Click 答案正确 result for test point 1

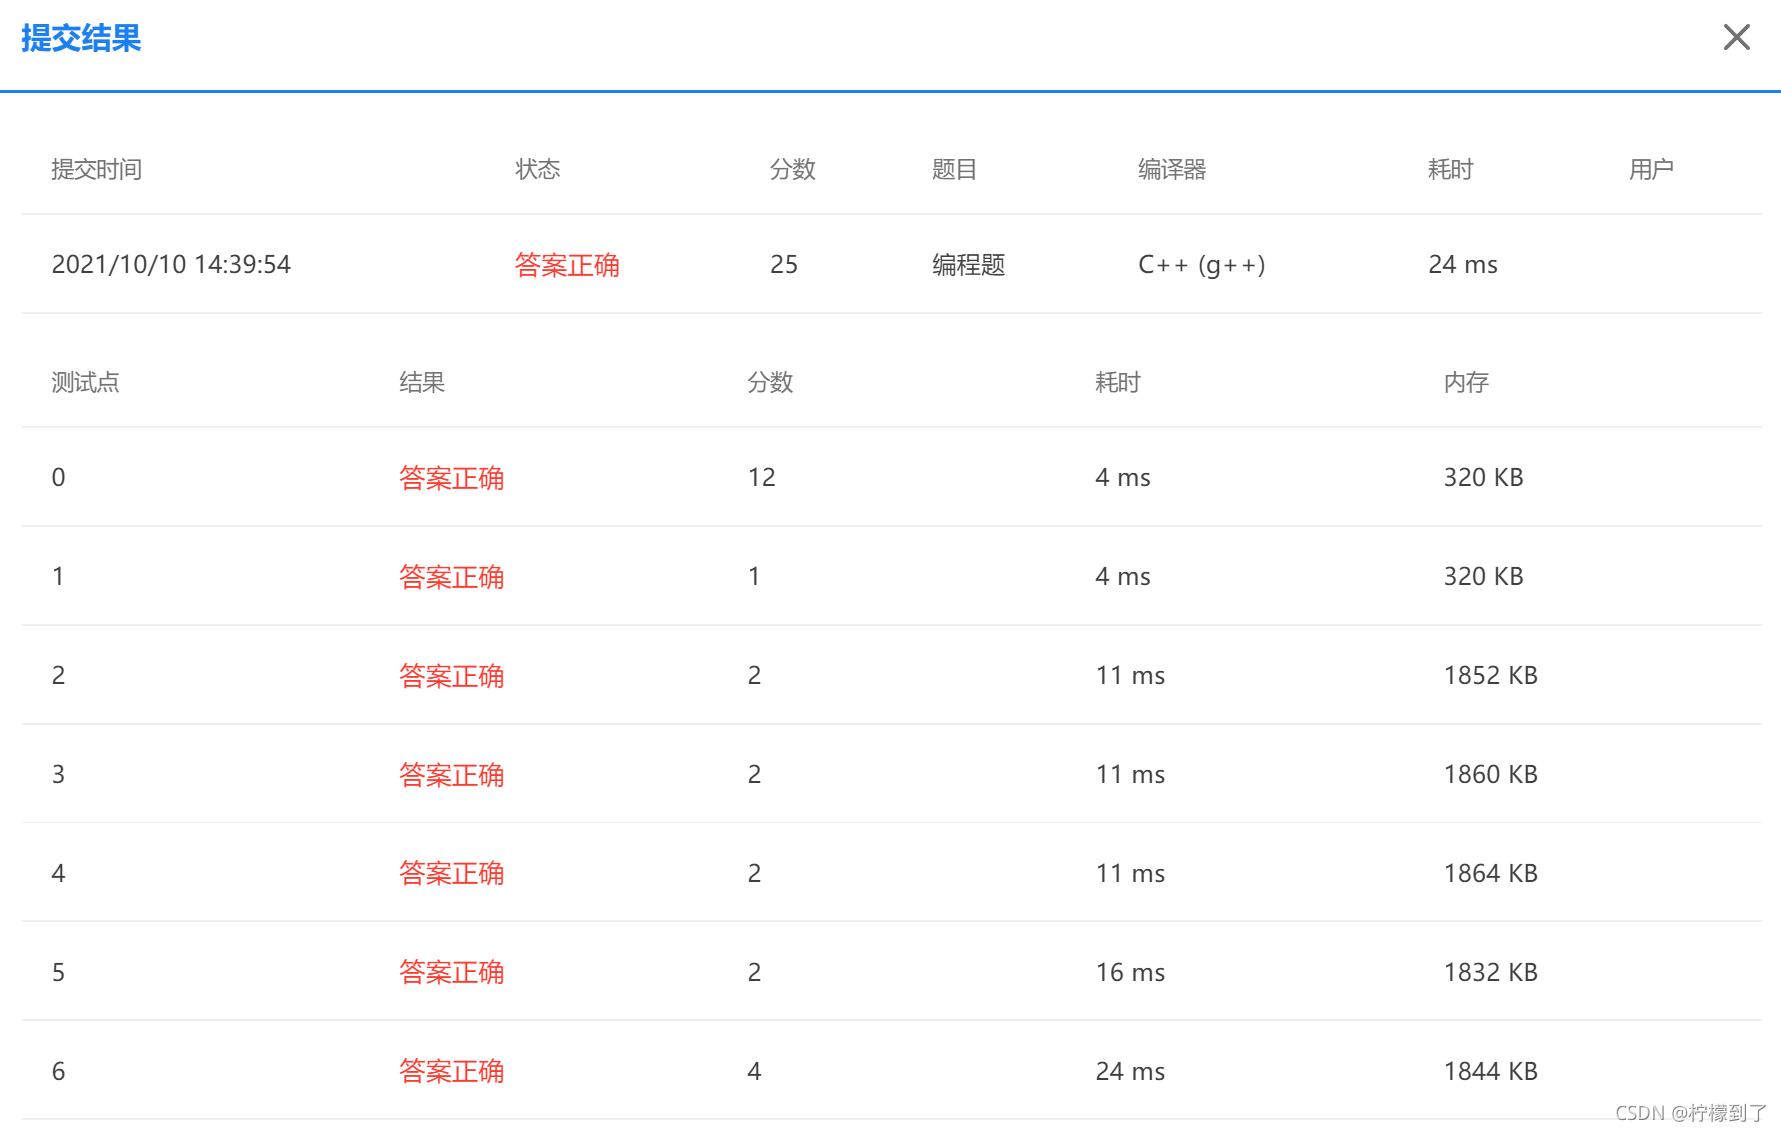point(452,577)
